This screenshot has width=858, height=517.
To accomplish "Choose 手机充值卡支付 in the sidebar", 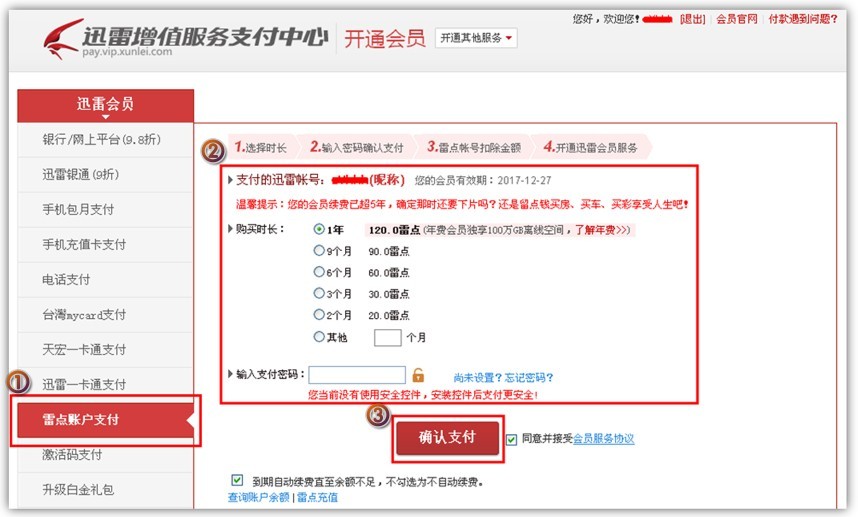I will 106,245.
